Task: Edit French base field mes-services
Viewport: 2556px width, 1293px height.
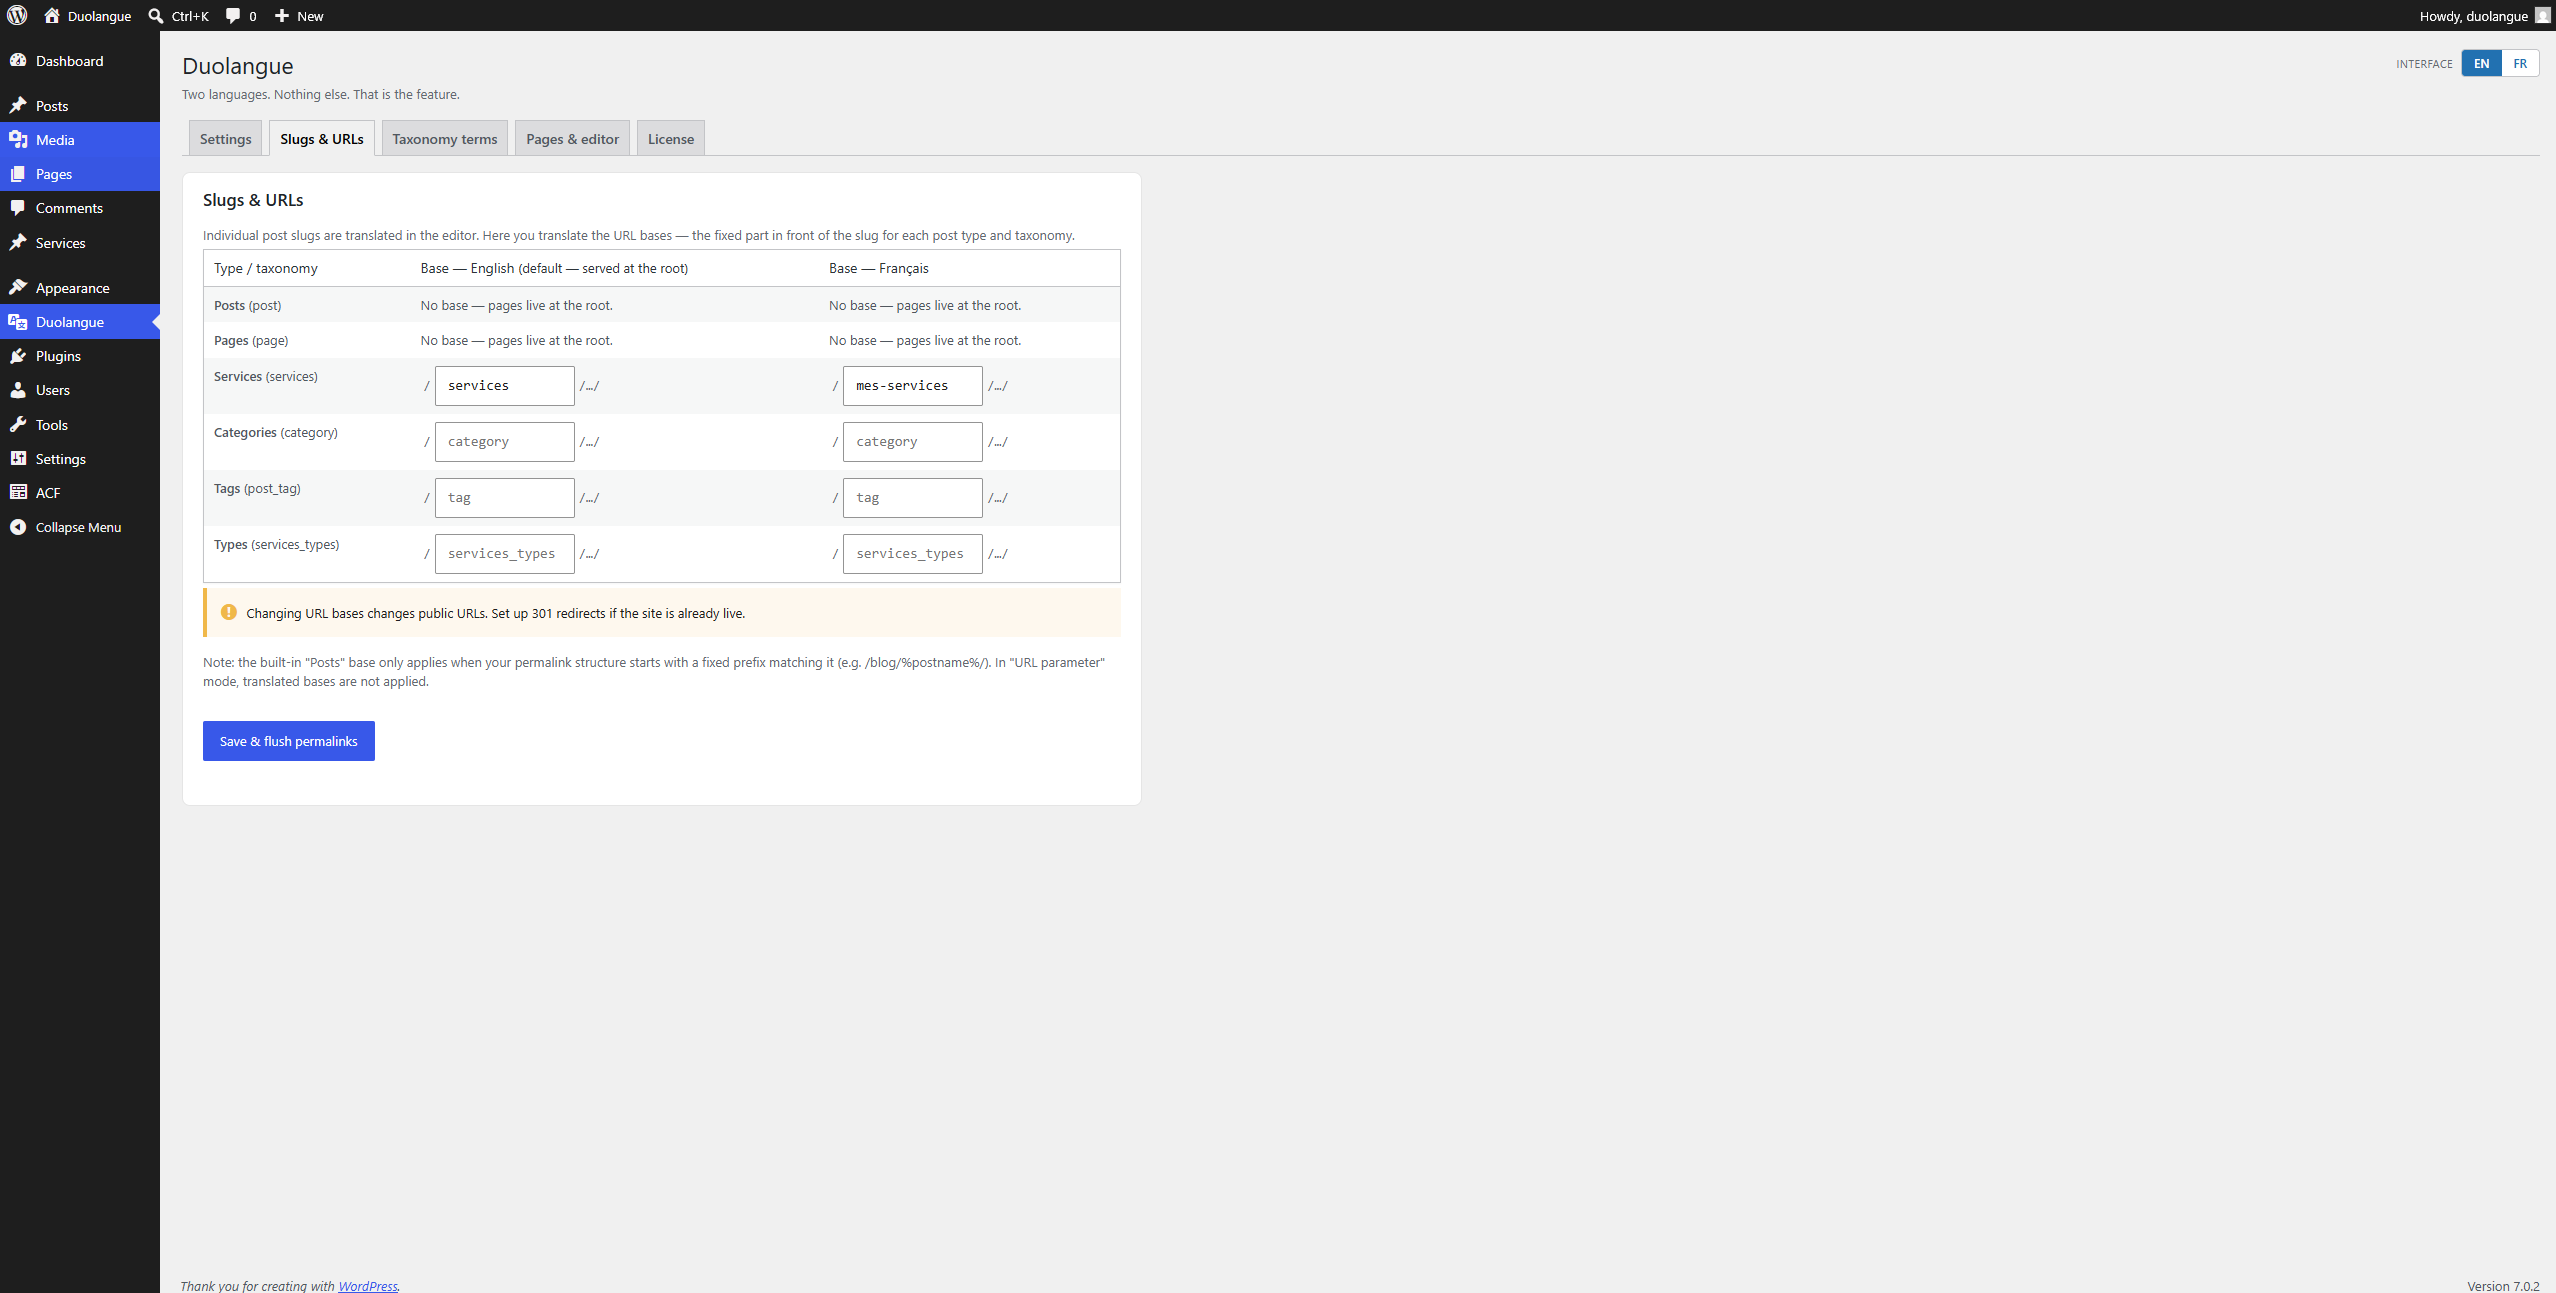Action: point(913,385)
